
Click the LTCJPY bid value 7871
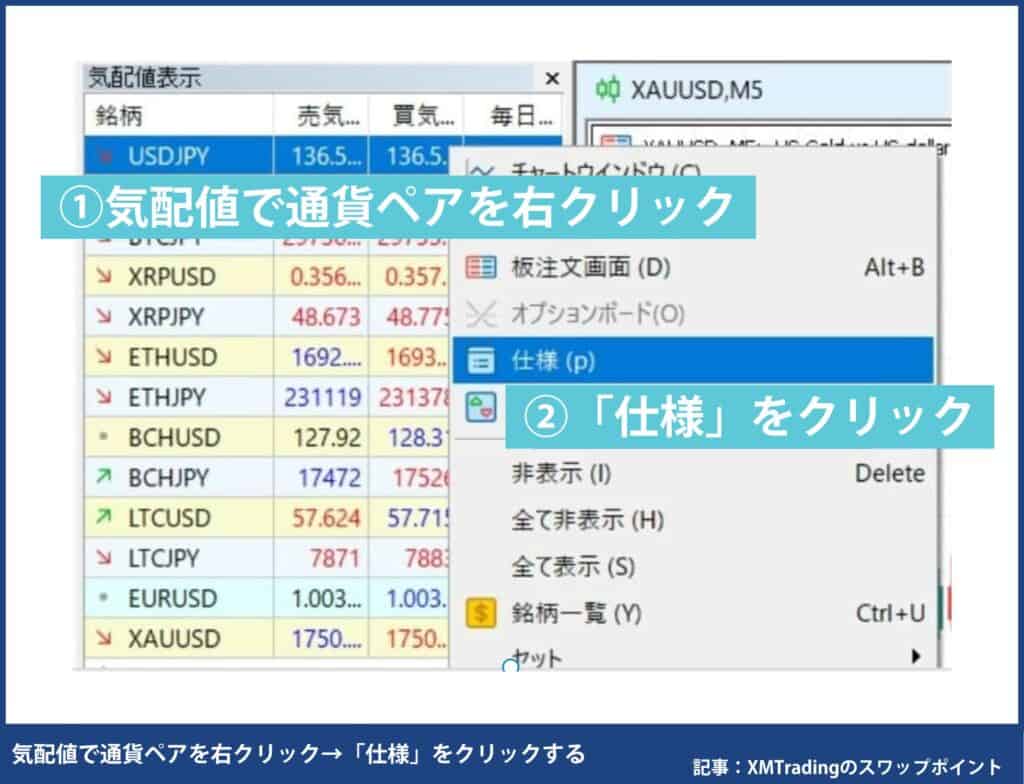pyautogui.click(x=335, y=559)
